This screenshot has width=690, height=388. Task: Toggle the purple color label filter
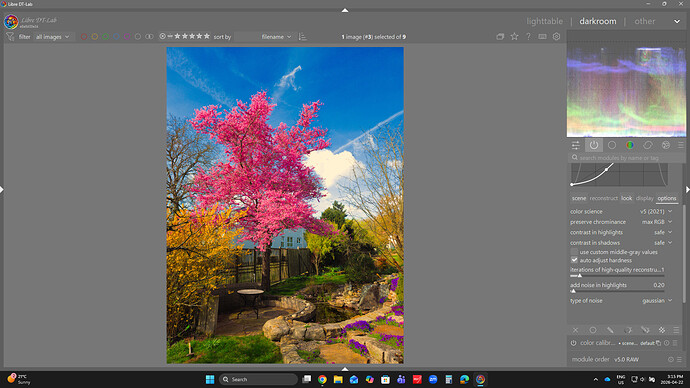127,37
